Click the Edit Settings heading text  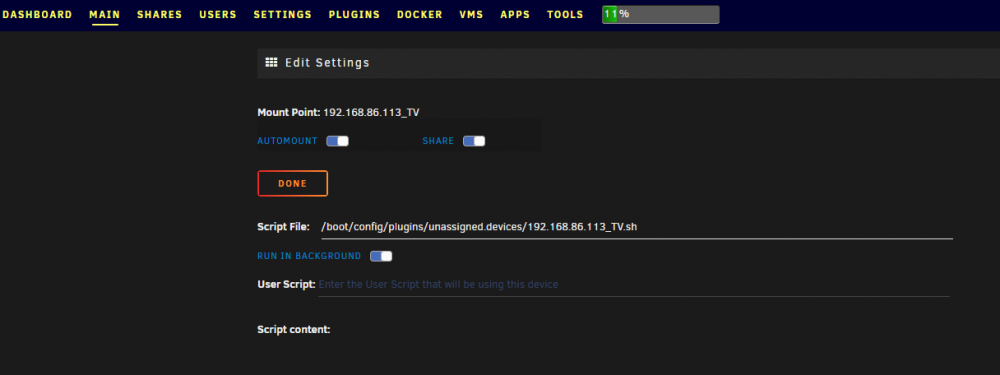327,62
